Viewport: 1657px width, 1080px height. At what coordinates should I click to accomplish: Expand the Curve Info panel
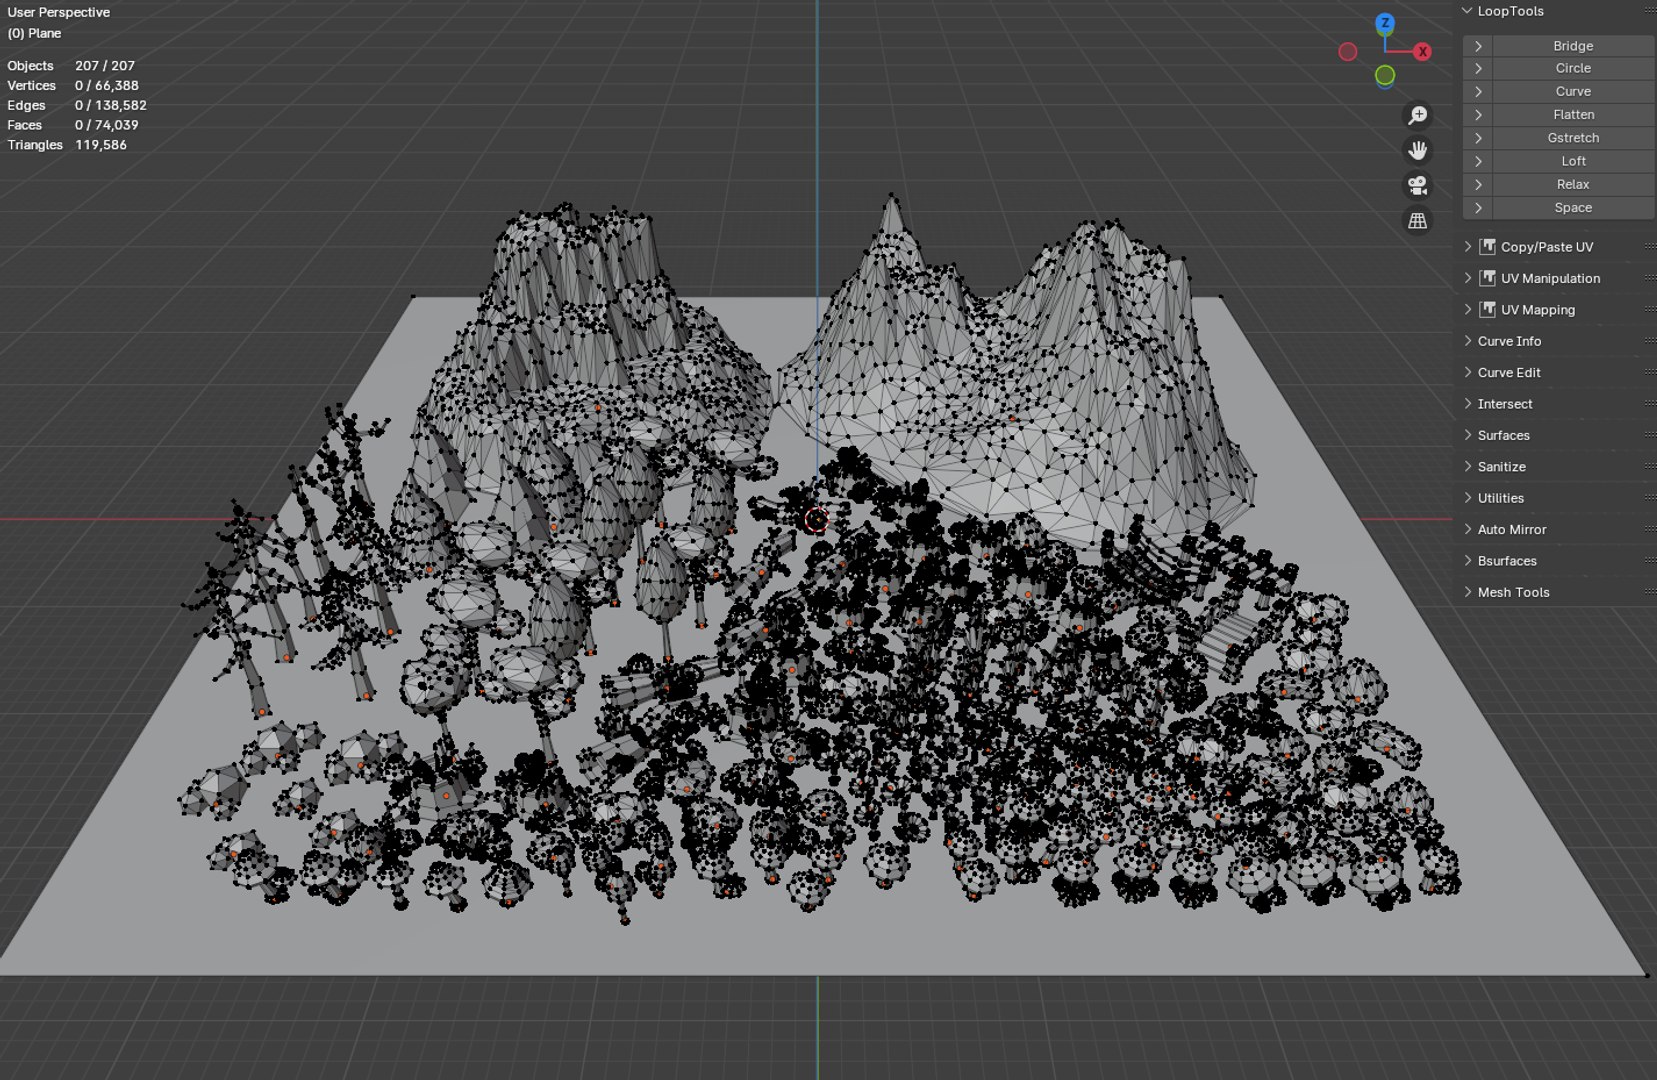1468,341
